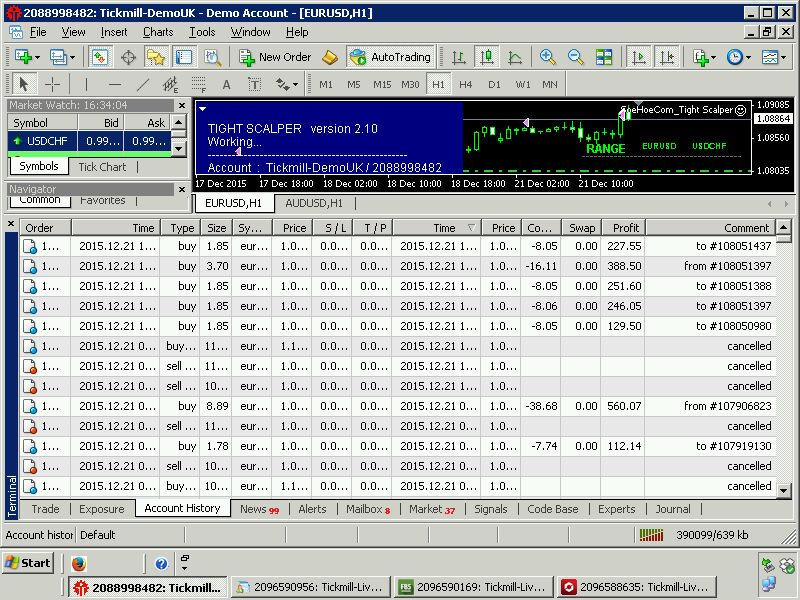The image size is (800, 600).
Task: Click the New Order button
Action: coord(275,57)
